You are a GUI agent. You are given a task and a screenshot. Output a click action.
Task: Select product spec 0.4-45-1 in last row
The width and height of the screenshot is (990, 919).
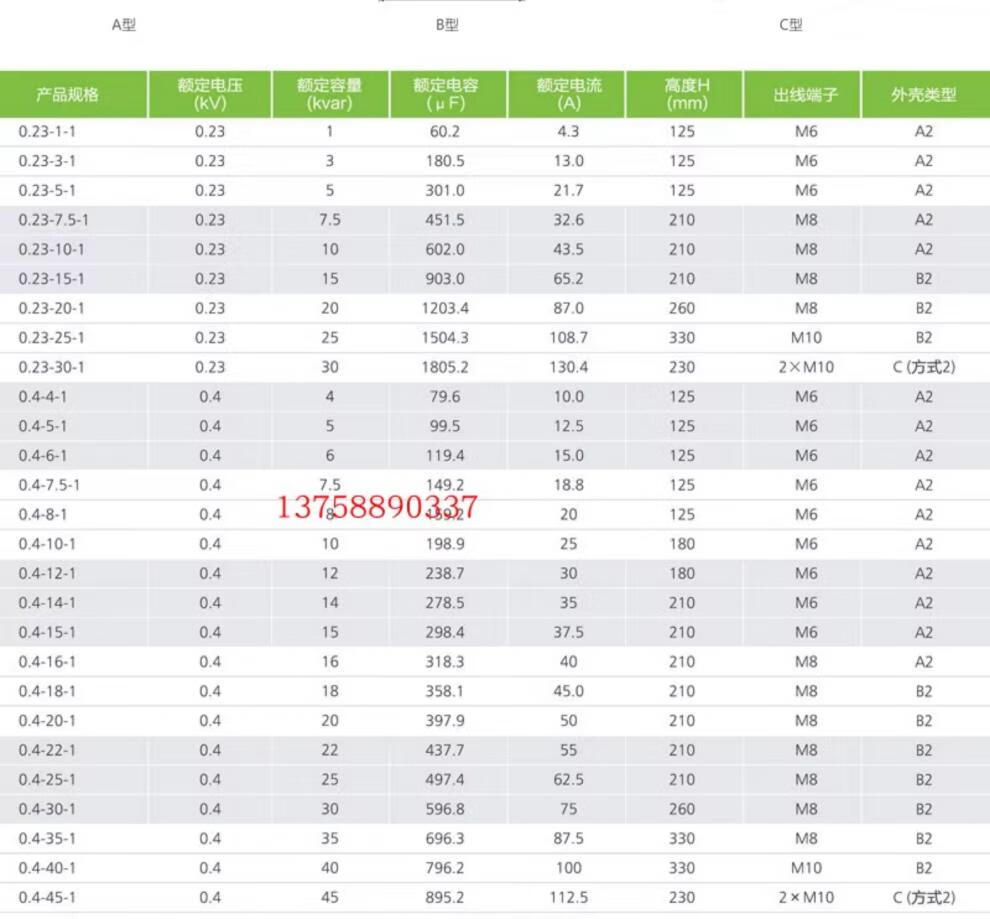[47, 897]
